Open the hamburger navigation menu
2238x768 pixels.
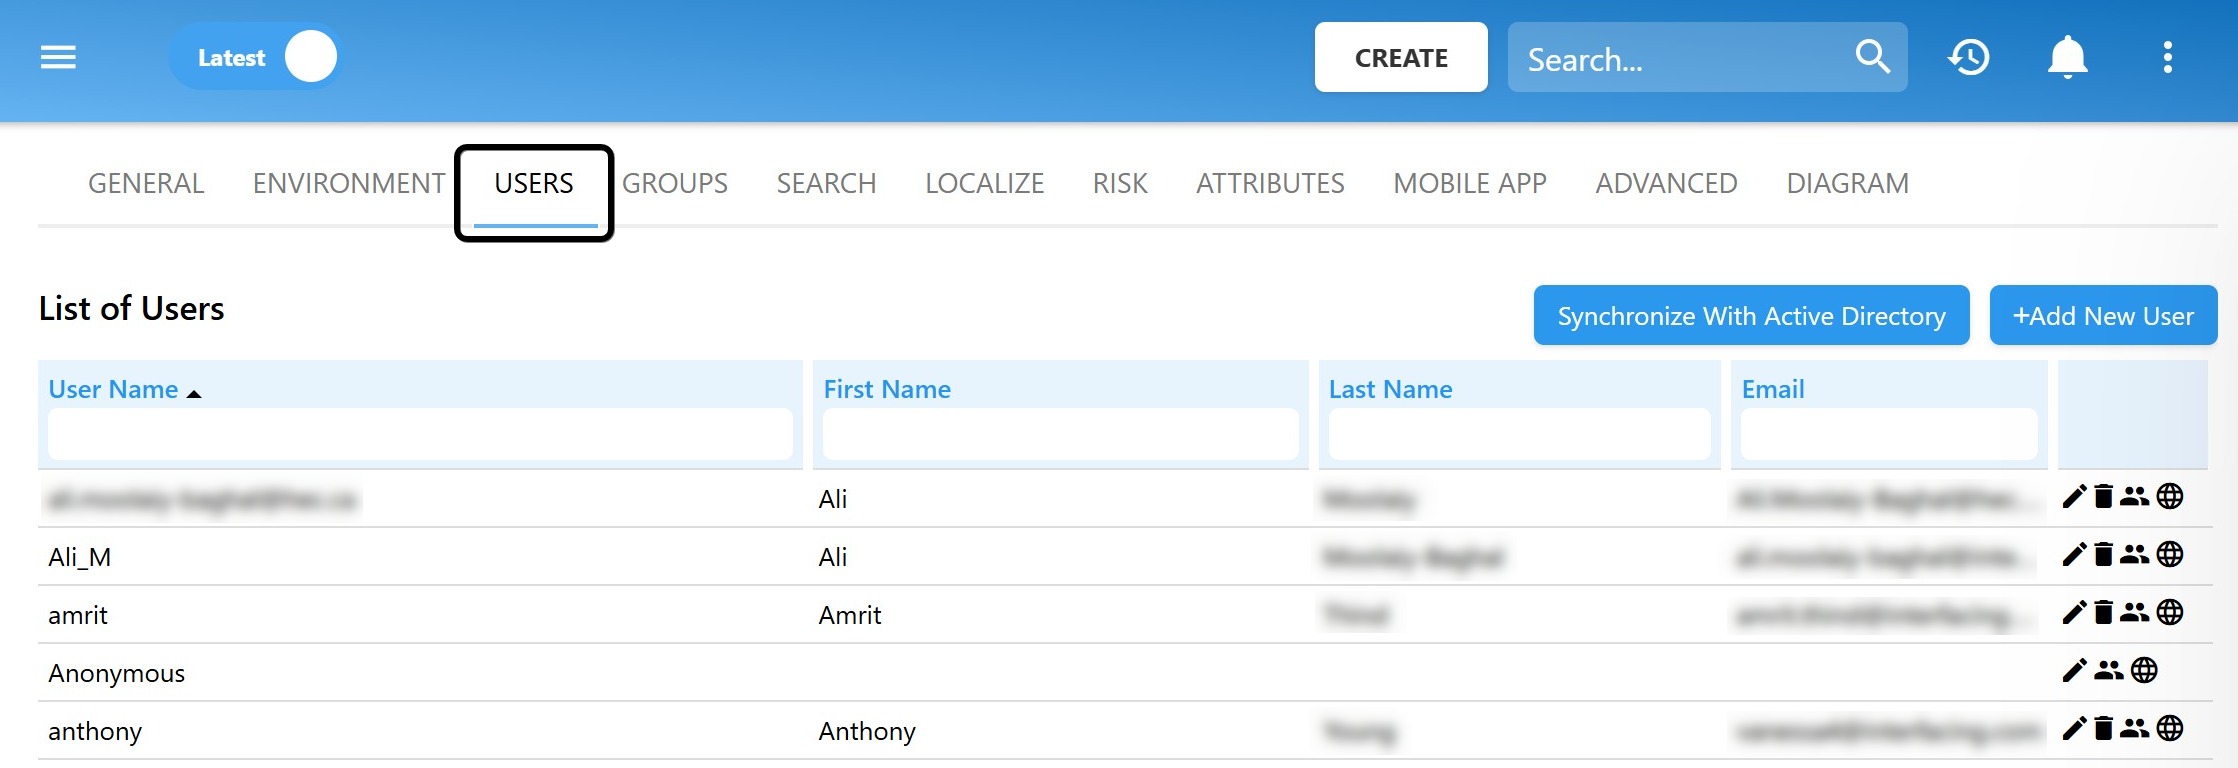tap(58, 57)
